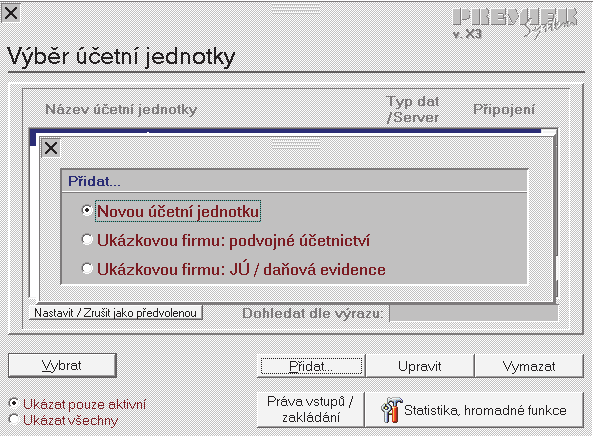Image resolution: width=593 pixels, height=437 pixels.
Task: Click the 'Název účetní jednotky' column header
Action: pyautogui.click(x=121, y=109)
